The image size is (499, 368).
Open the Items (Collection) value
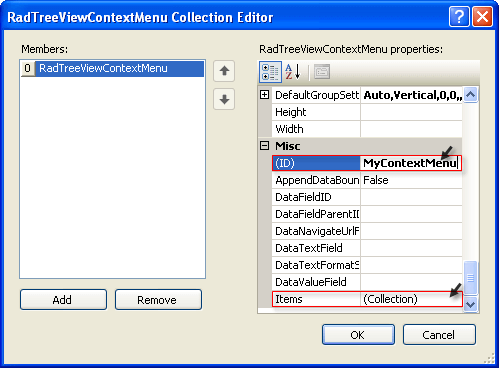tap(411, 299)
